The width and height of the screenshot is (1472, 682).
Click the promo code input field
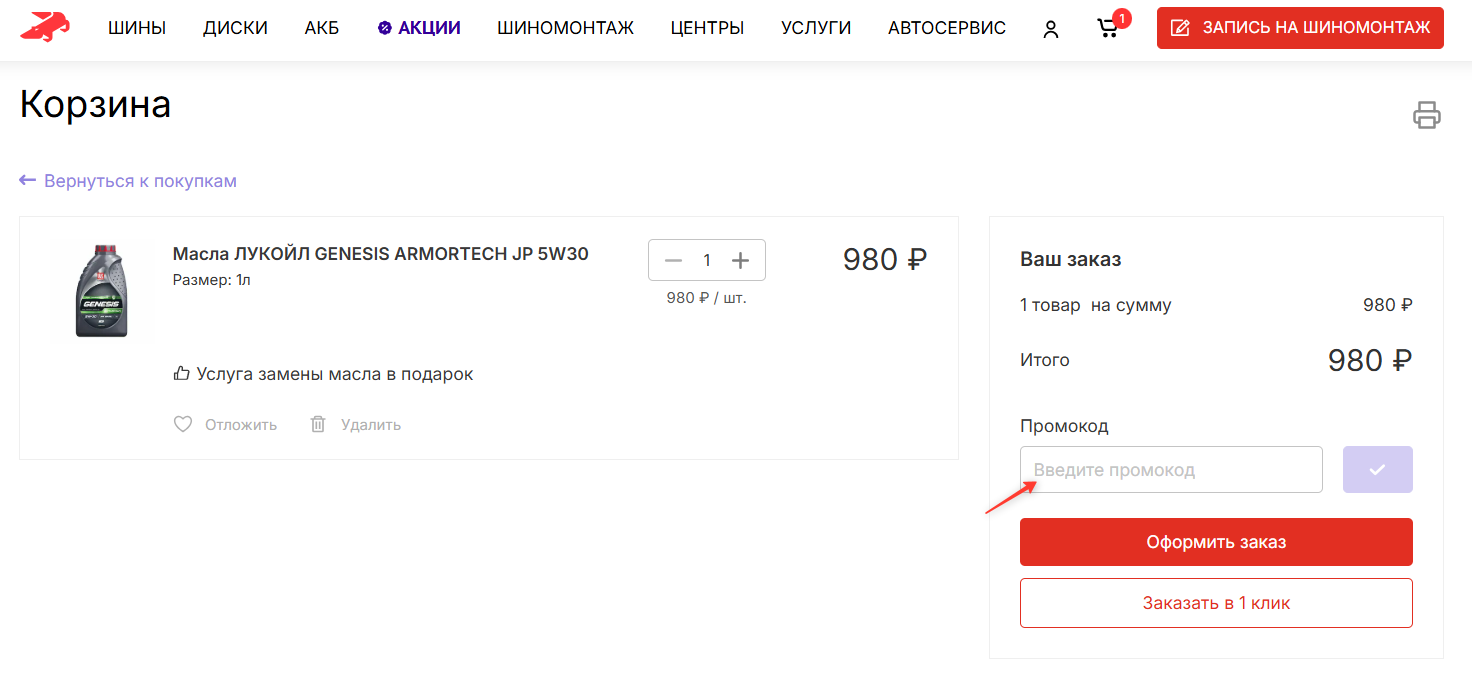(1170, 469)
